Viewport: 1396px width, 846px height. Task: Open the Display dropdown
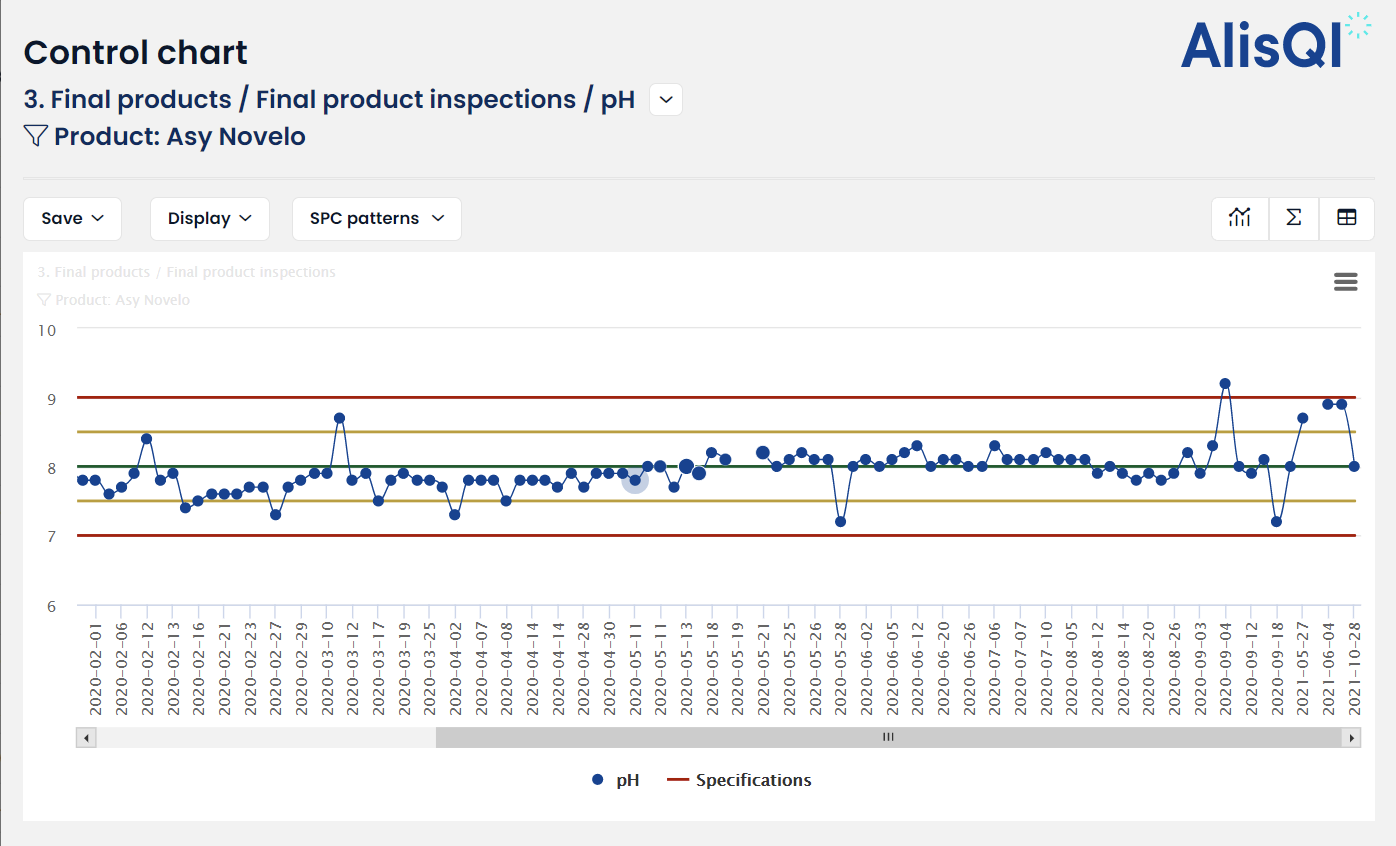pyautogui.click(x=209, y=218)
